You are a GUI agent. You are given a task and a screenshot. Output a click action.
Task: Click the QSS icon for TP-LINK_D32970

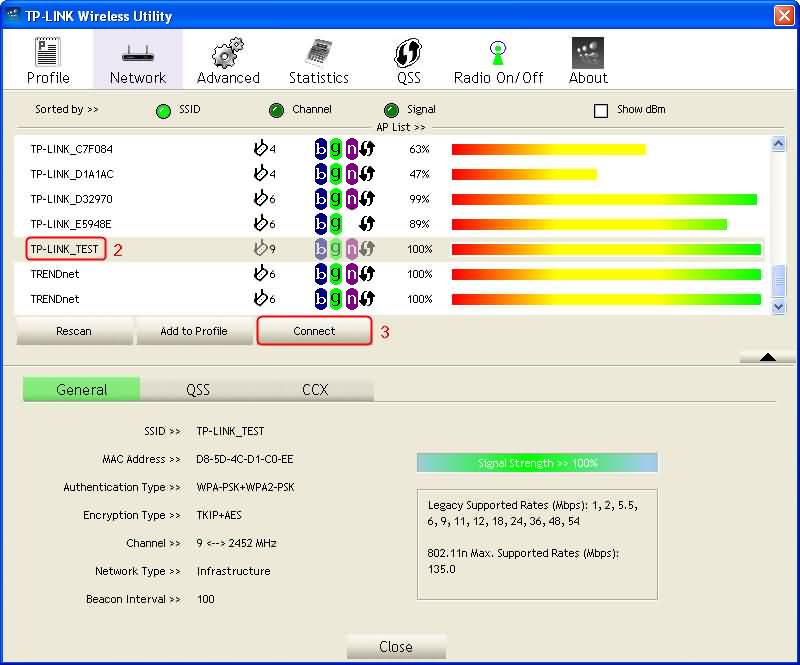367,199
